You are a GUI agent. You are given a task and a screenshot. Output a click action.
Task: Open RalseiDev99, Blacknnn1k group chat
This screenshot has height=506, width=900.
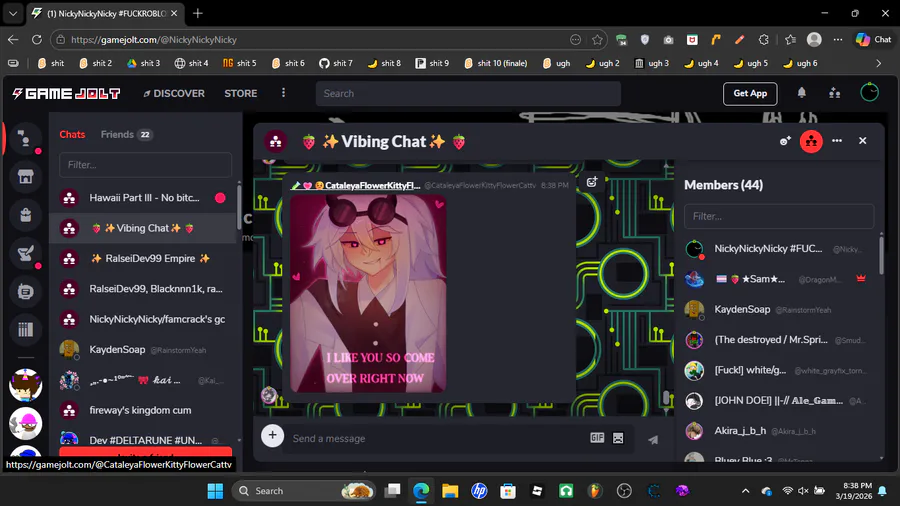pos(143,289)
